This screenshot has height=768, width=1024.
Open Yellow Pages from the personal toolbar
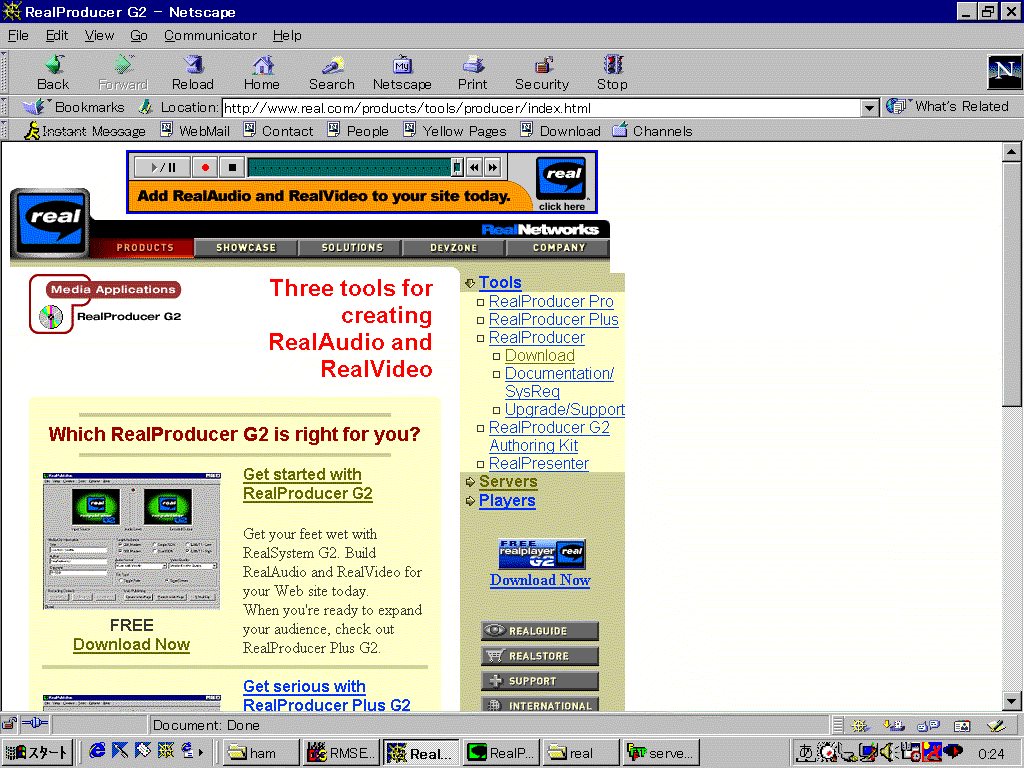click(455, 131)
